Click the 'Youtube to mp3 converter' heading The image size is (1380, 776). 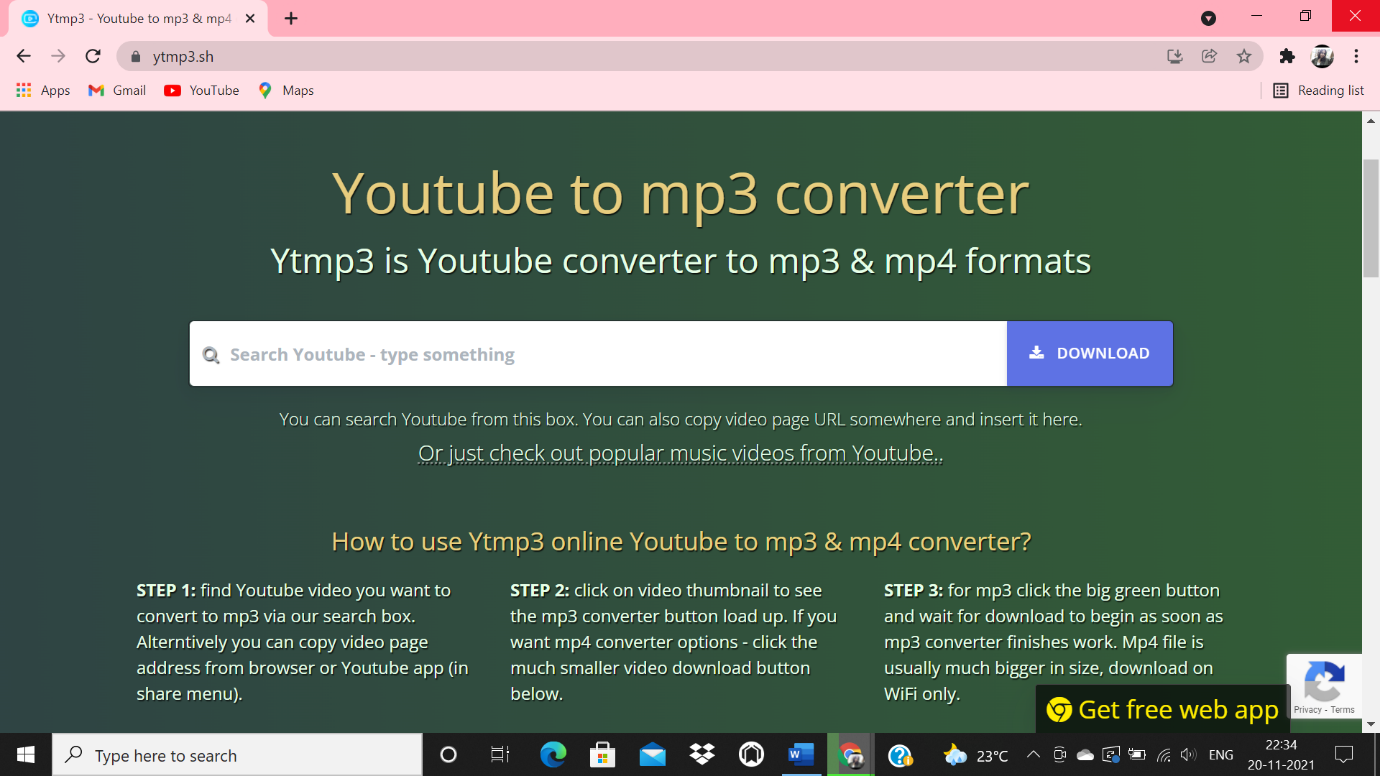[680, 193]
